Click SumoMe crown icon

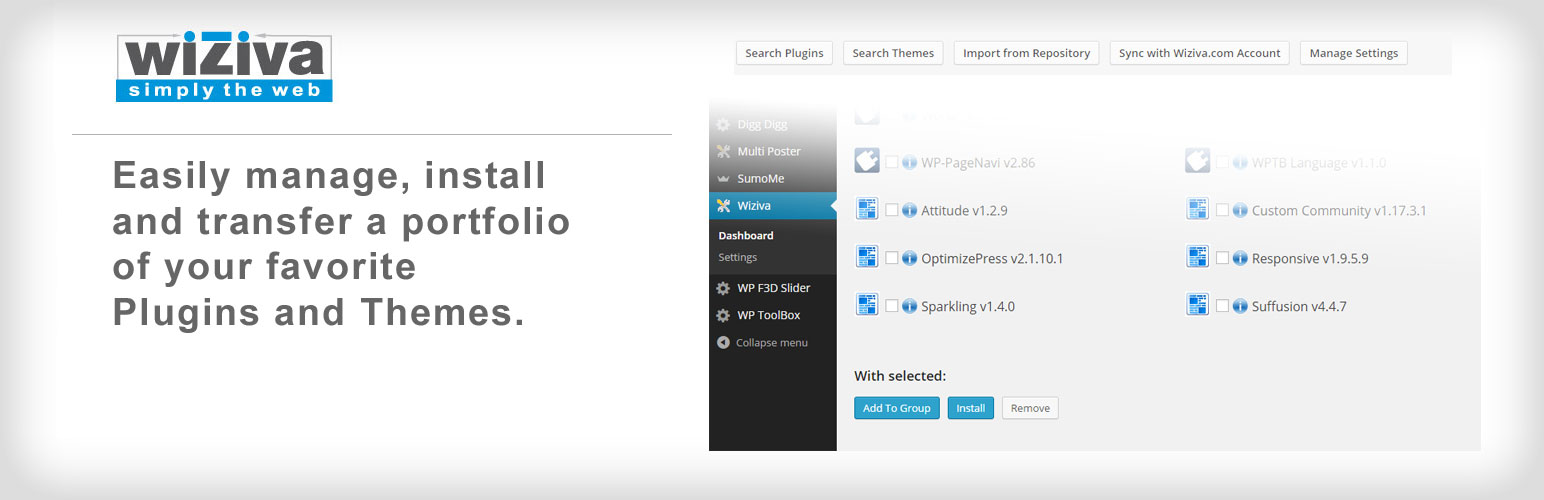(x=723, y=179)
